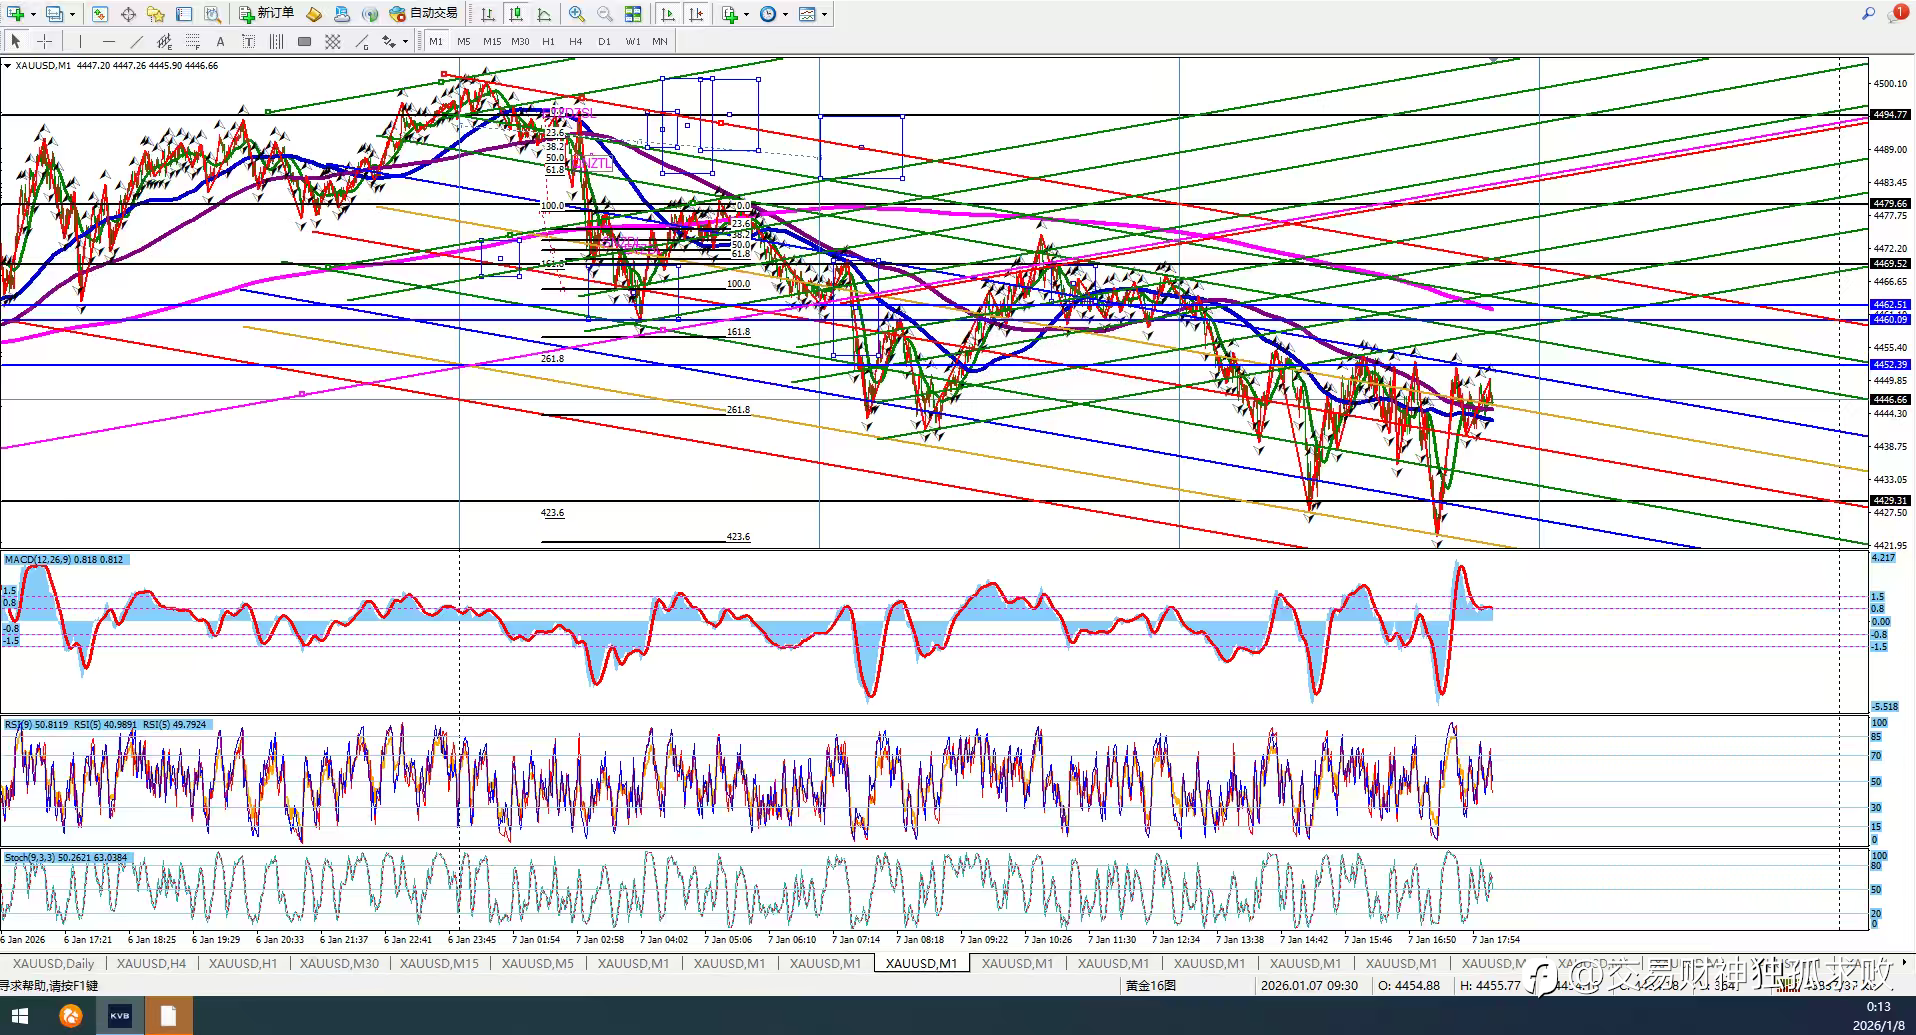
Task: Switch to the XAUUSD,Daily chart tab
Action: [54, 963]
